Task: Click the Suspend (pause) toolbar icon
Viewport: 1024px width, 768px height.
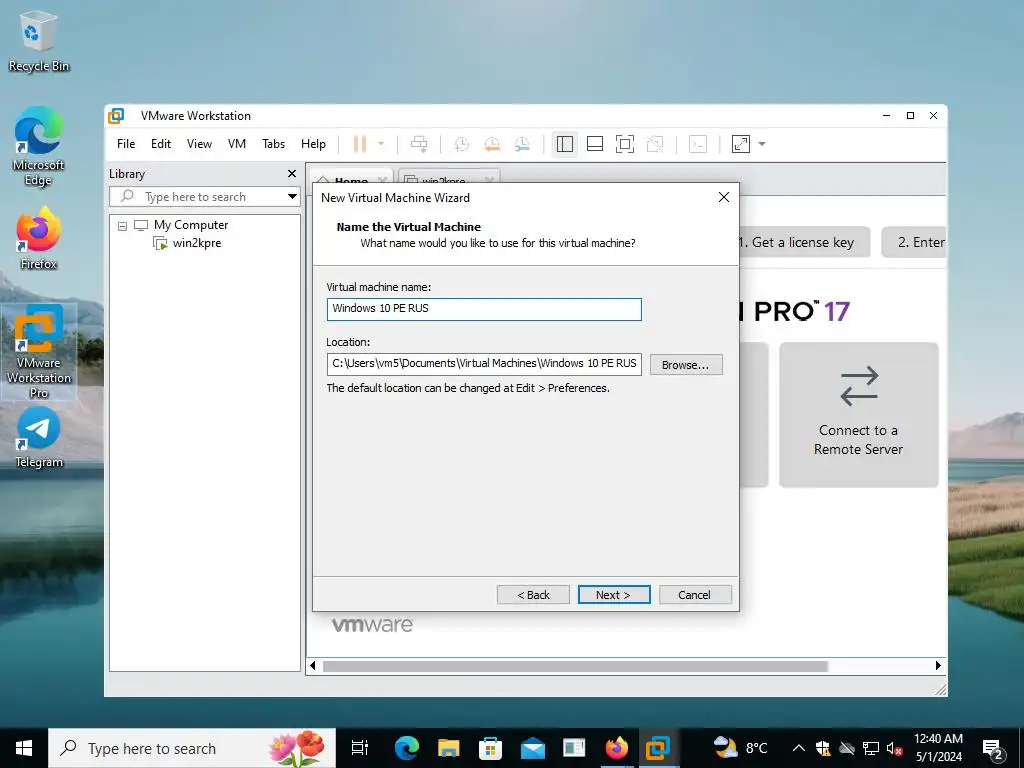Action: [360, 144]
